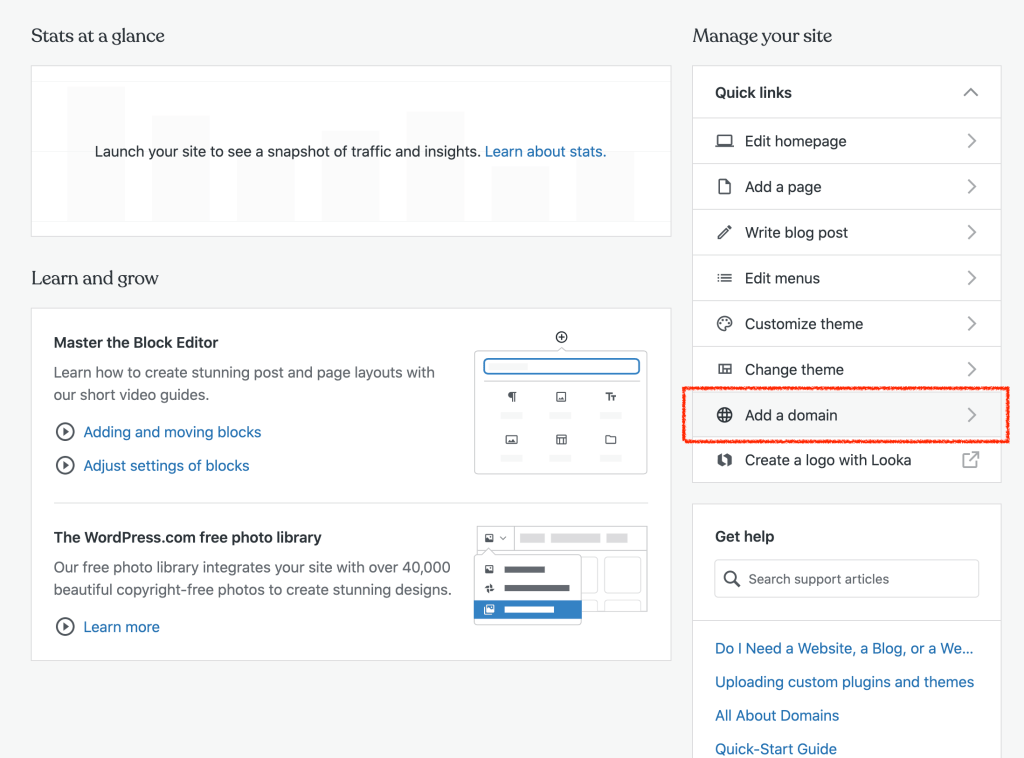Select the Write blog post quick link

(796, 233)
